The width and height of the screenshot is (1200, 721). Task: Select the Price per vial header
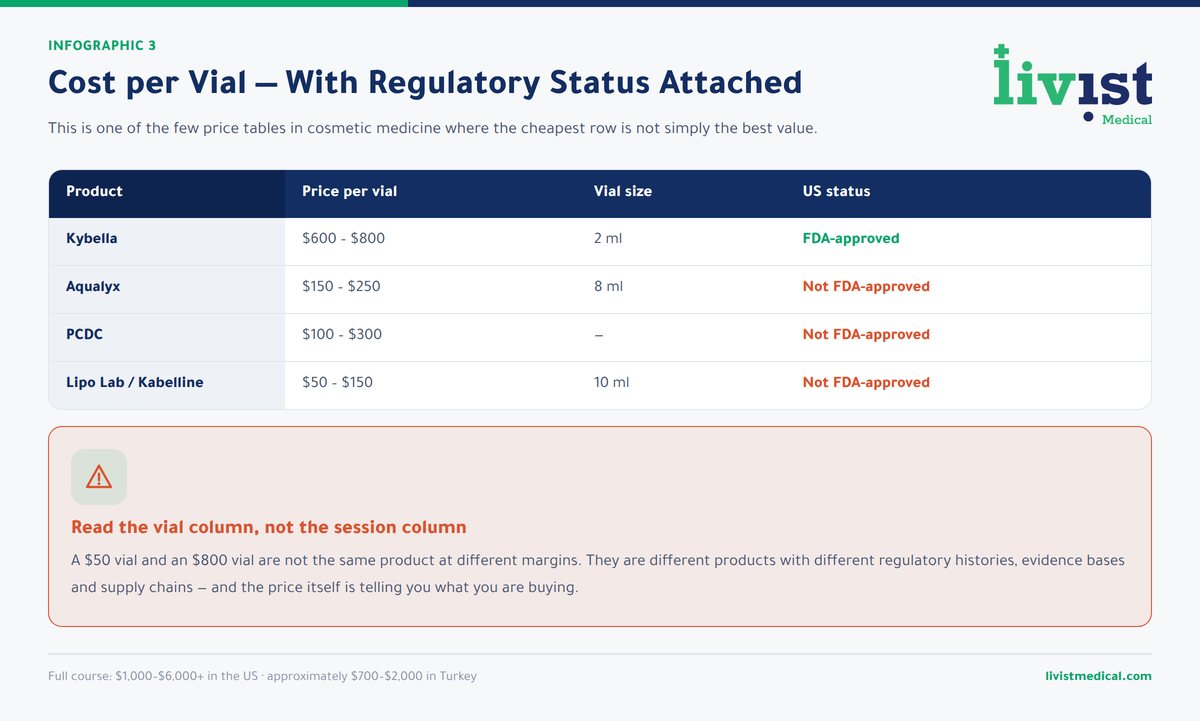click(350, 191)
